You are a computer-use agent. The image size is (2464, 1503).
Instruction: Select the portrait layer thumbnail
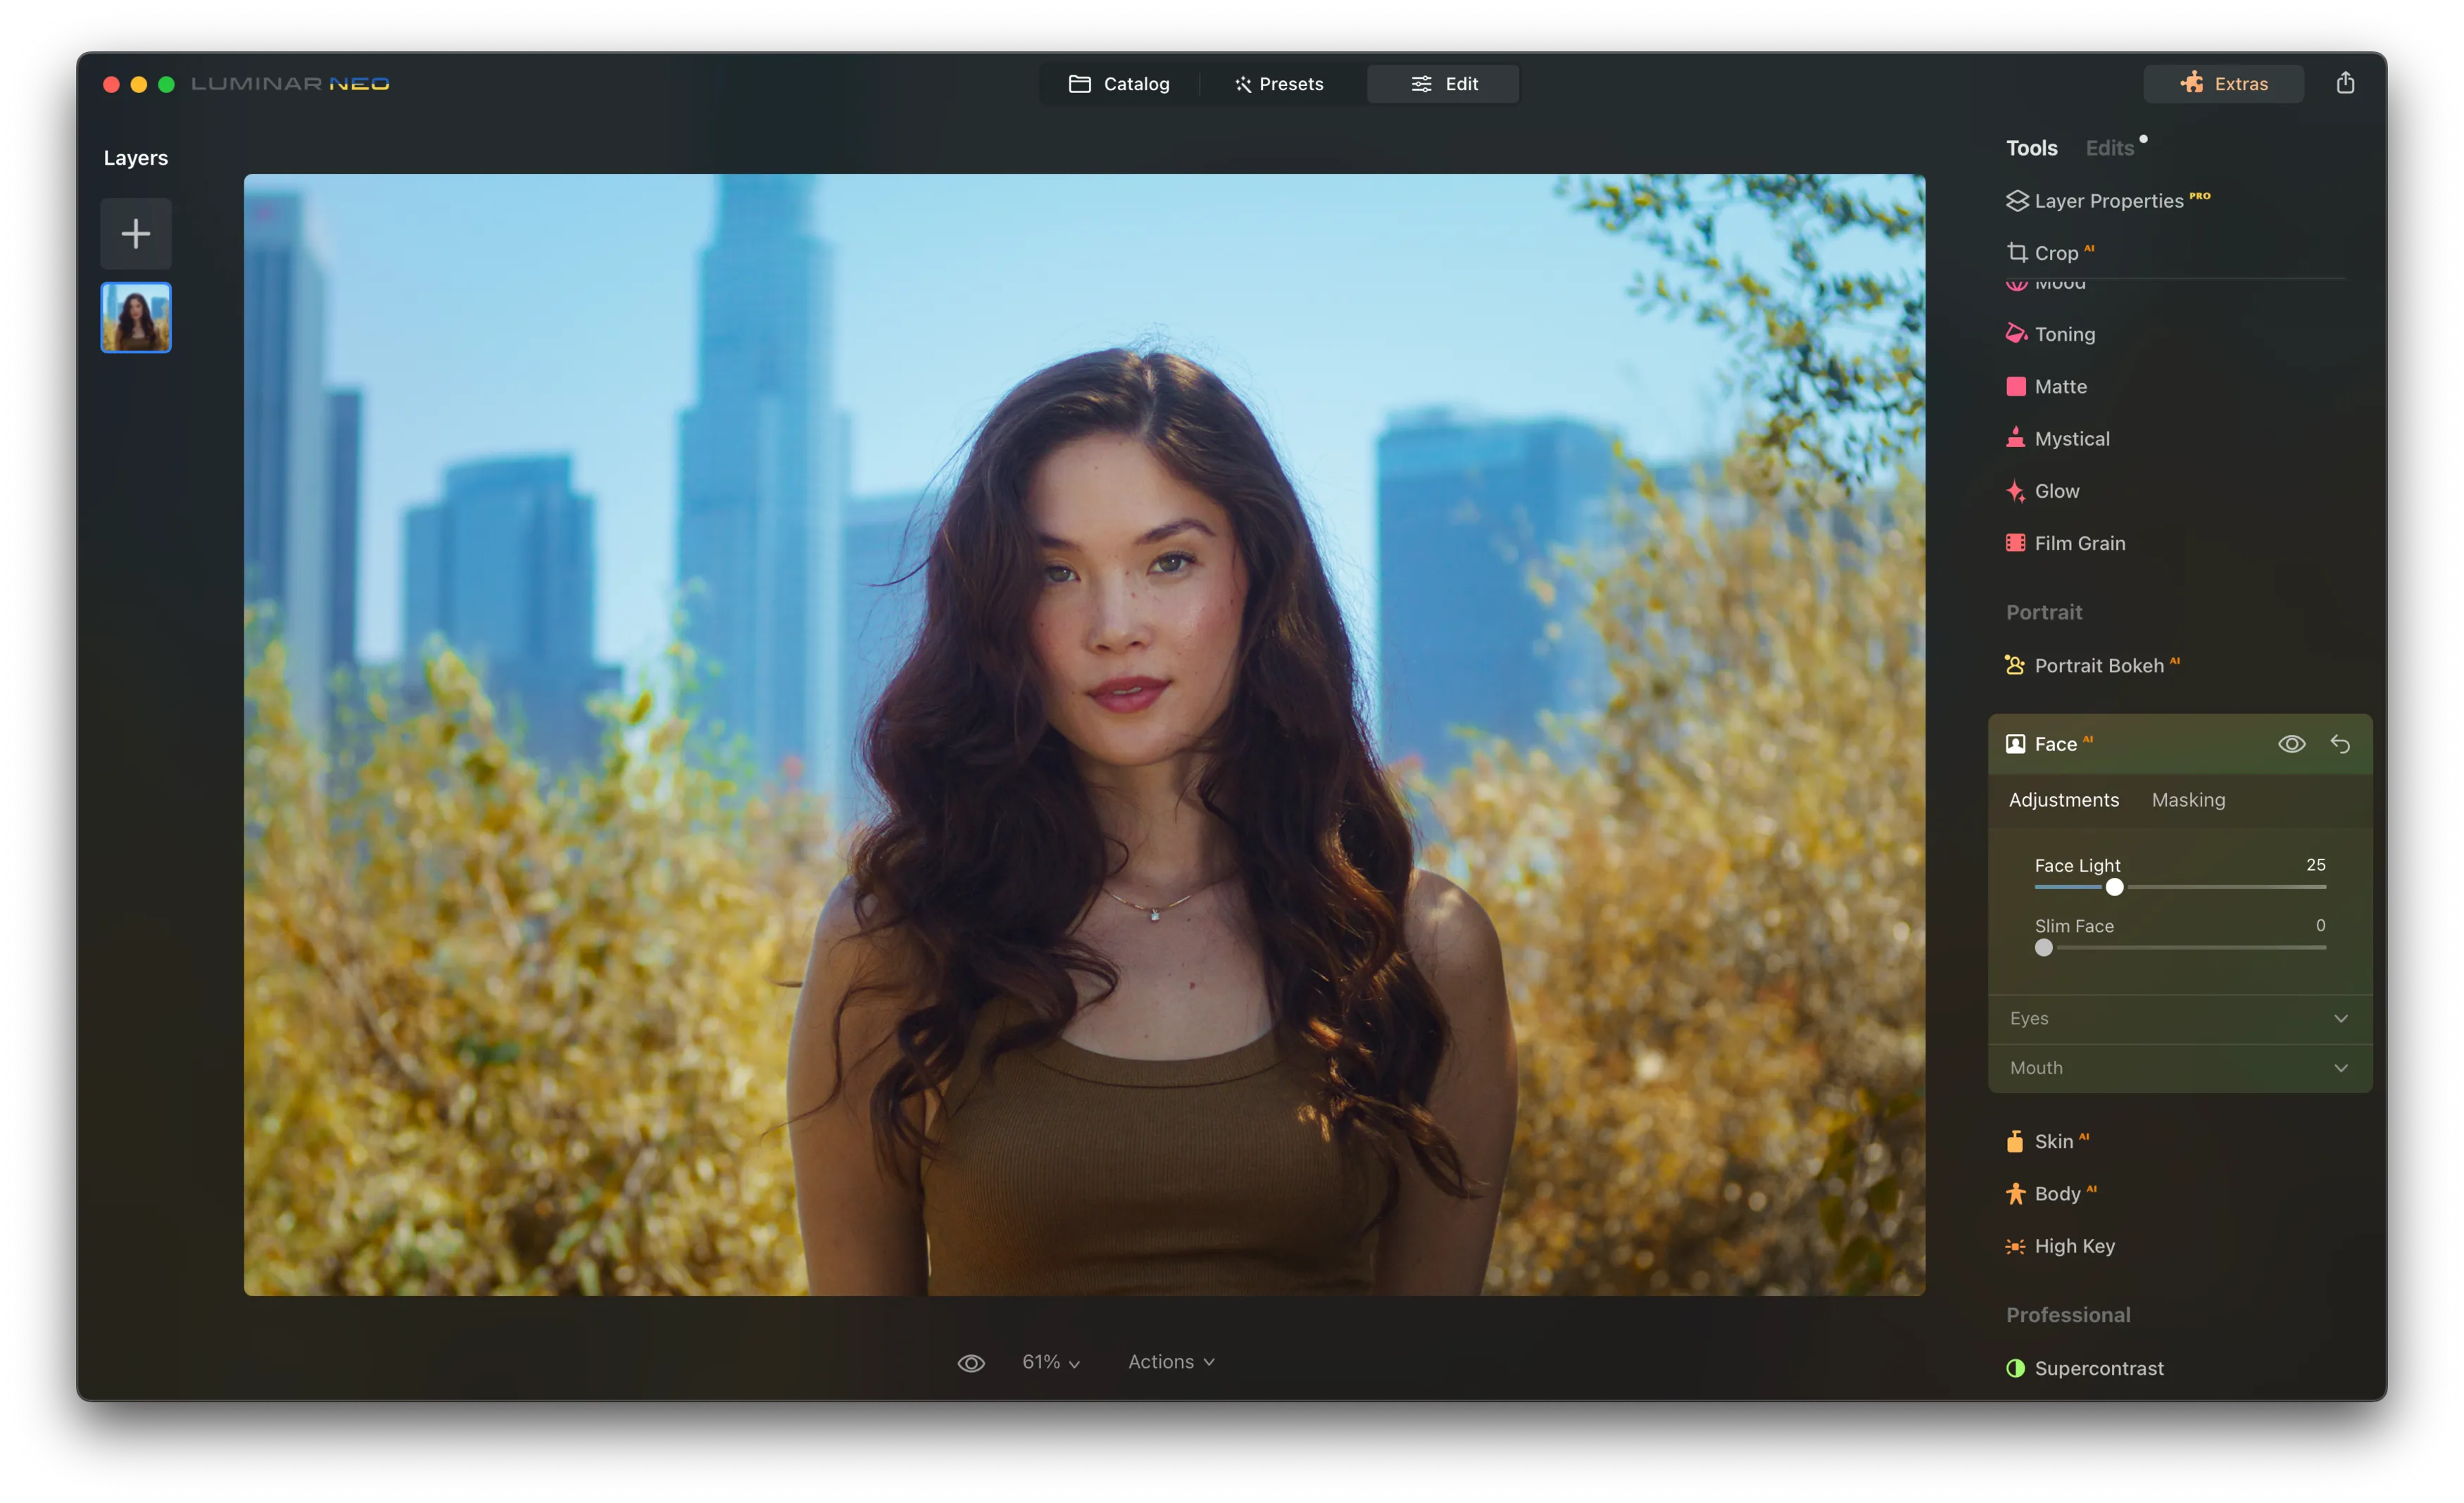[x=136, y=317]
